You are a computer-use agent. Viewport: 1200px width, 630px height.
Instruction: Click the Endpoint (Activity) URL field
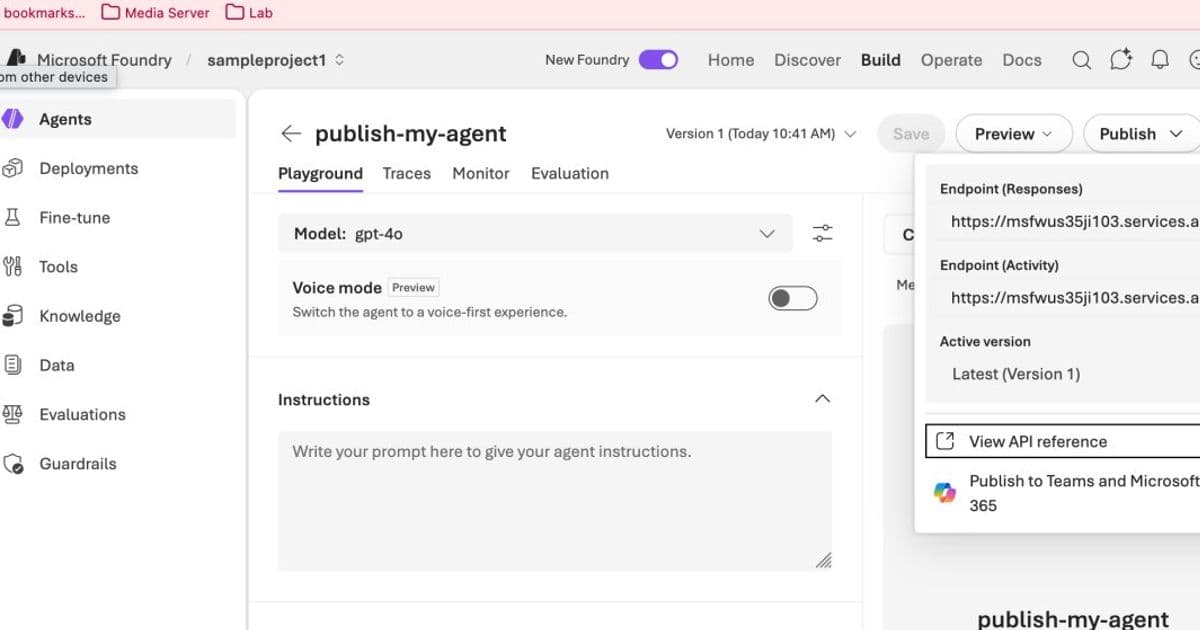[1070, 298]
